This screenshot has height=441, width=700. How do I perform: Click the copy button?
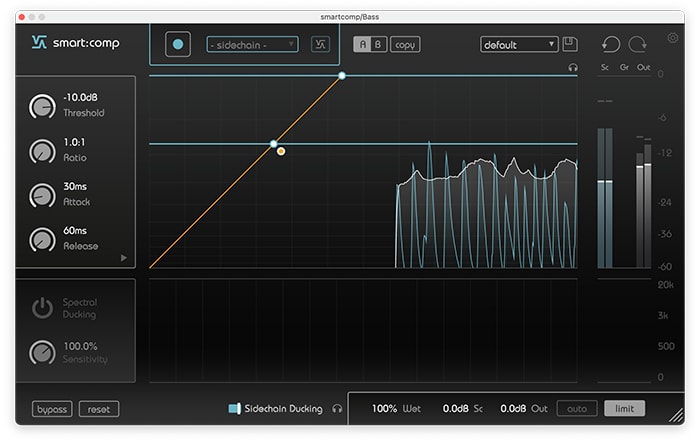[405, 45]
